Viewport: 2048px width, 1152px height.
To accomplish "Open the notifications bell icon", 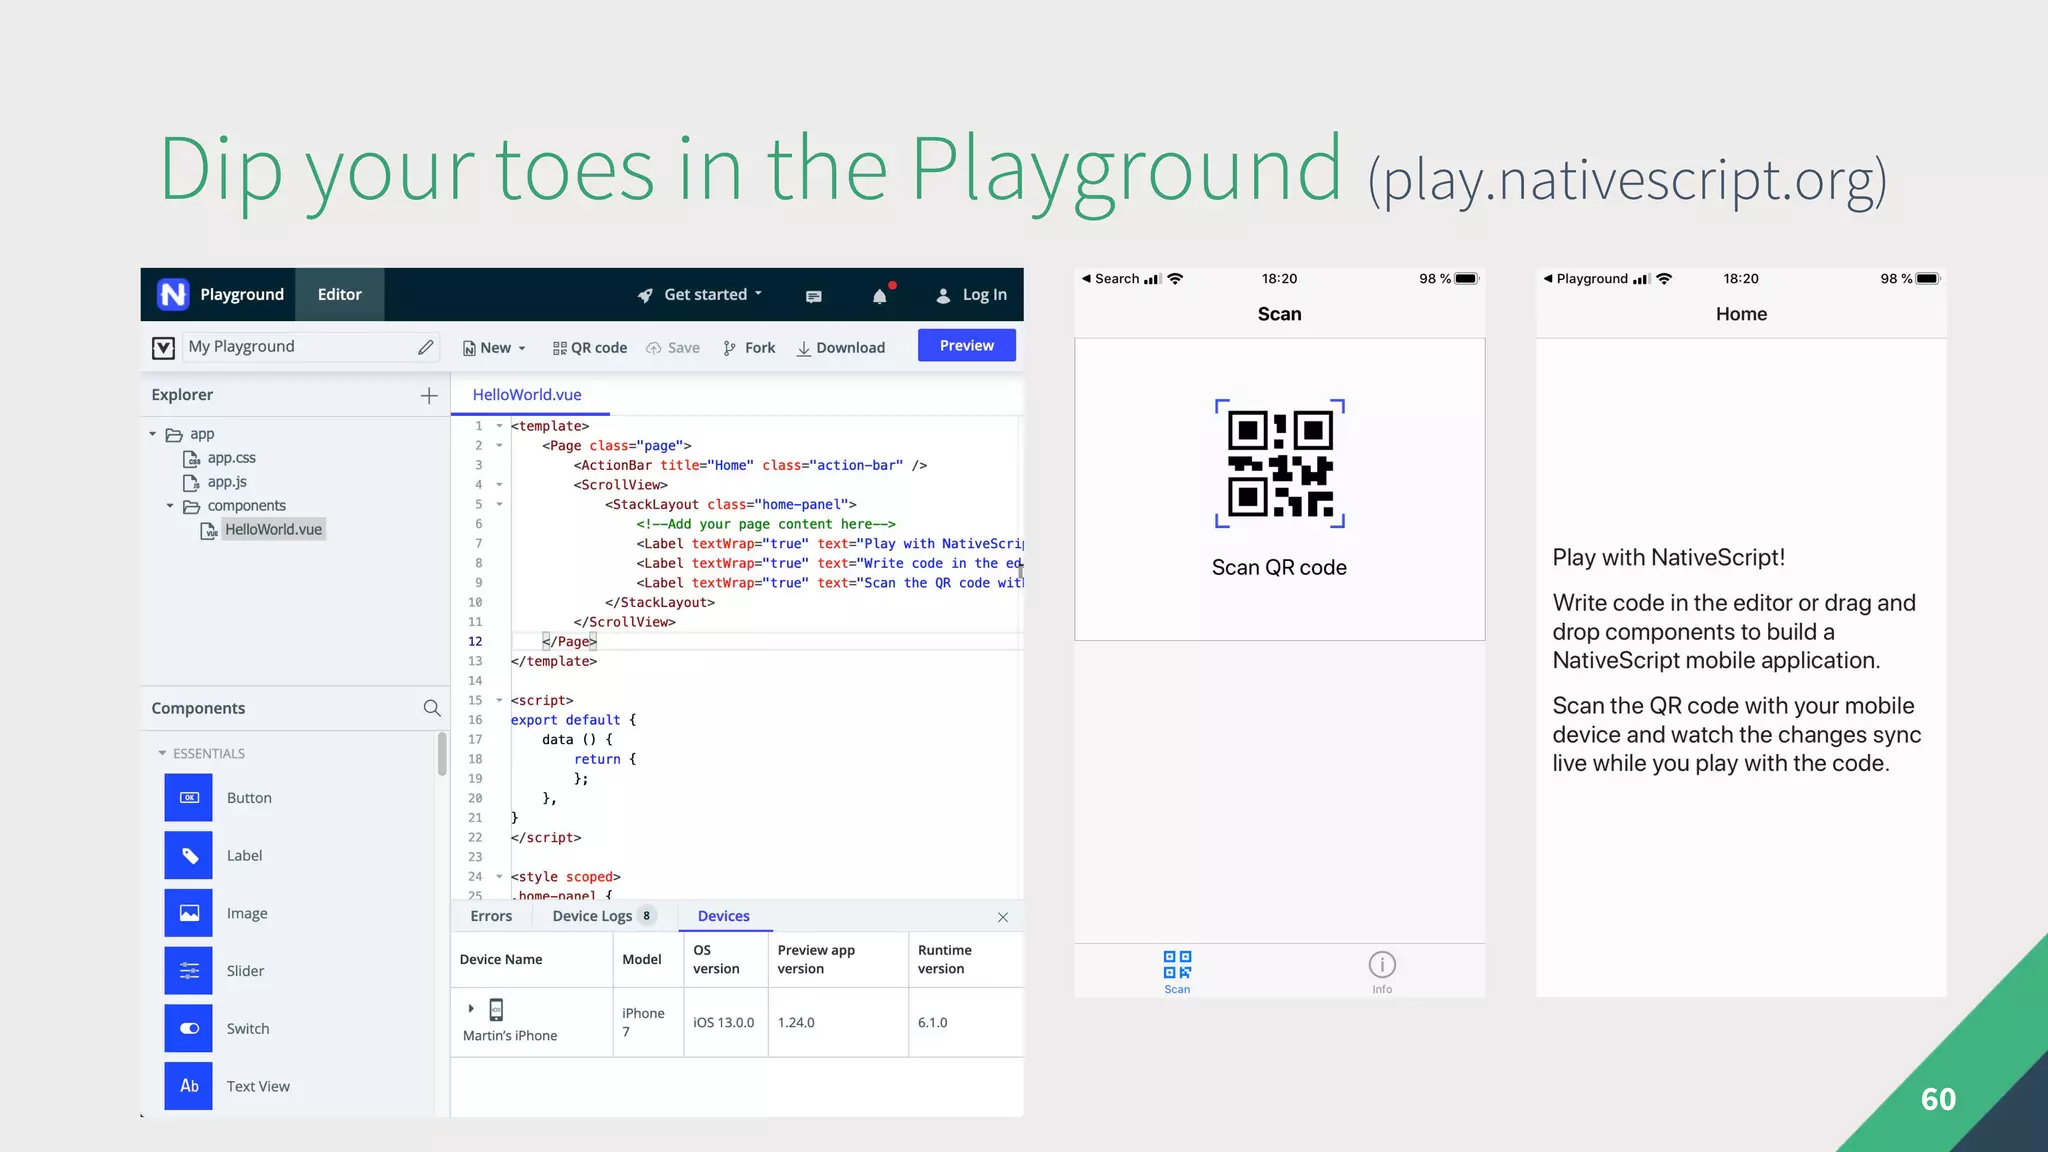I will (880, 295).
